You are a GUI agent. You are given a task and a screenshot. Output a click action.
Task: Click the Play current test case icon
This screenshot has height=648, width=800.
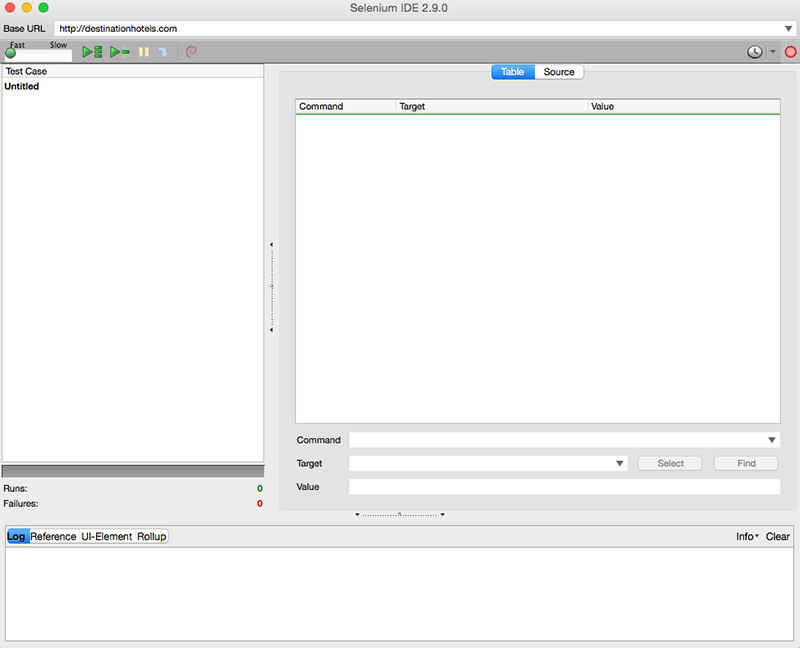tap(118, 51)
